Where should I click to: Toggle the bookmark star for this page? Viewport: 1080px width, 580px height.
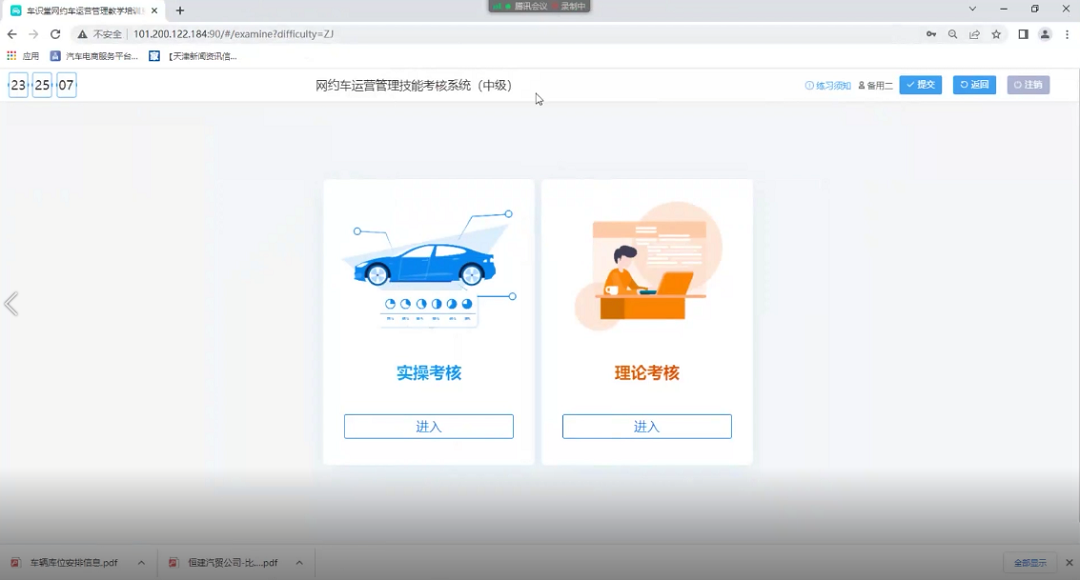click(996, 33)
